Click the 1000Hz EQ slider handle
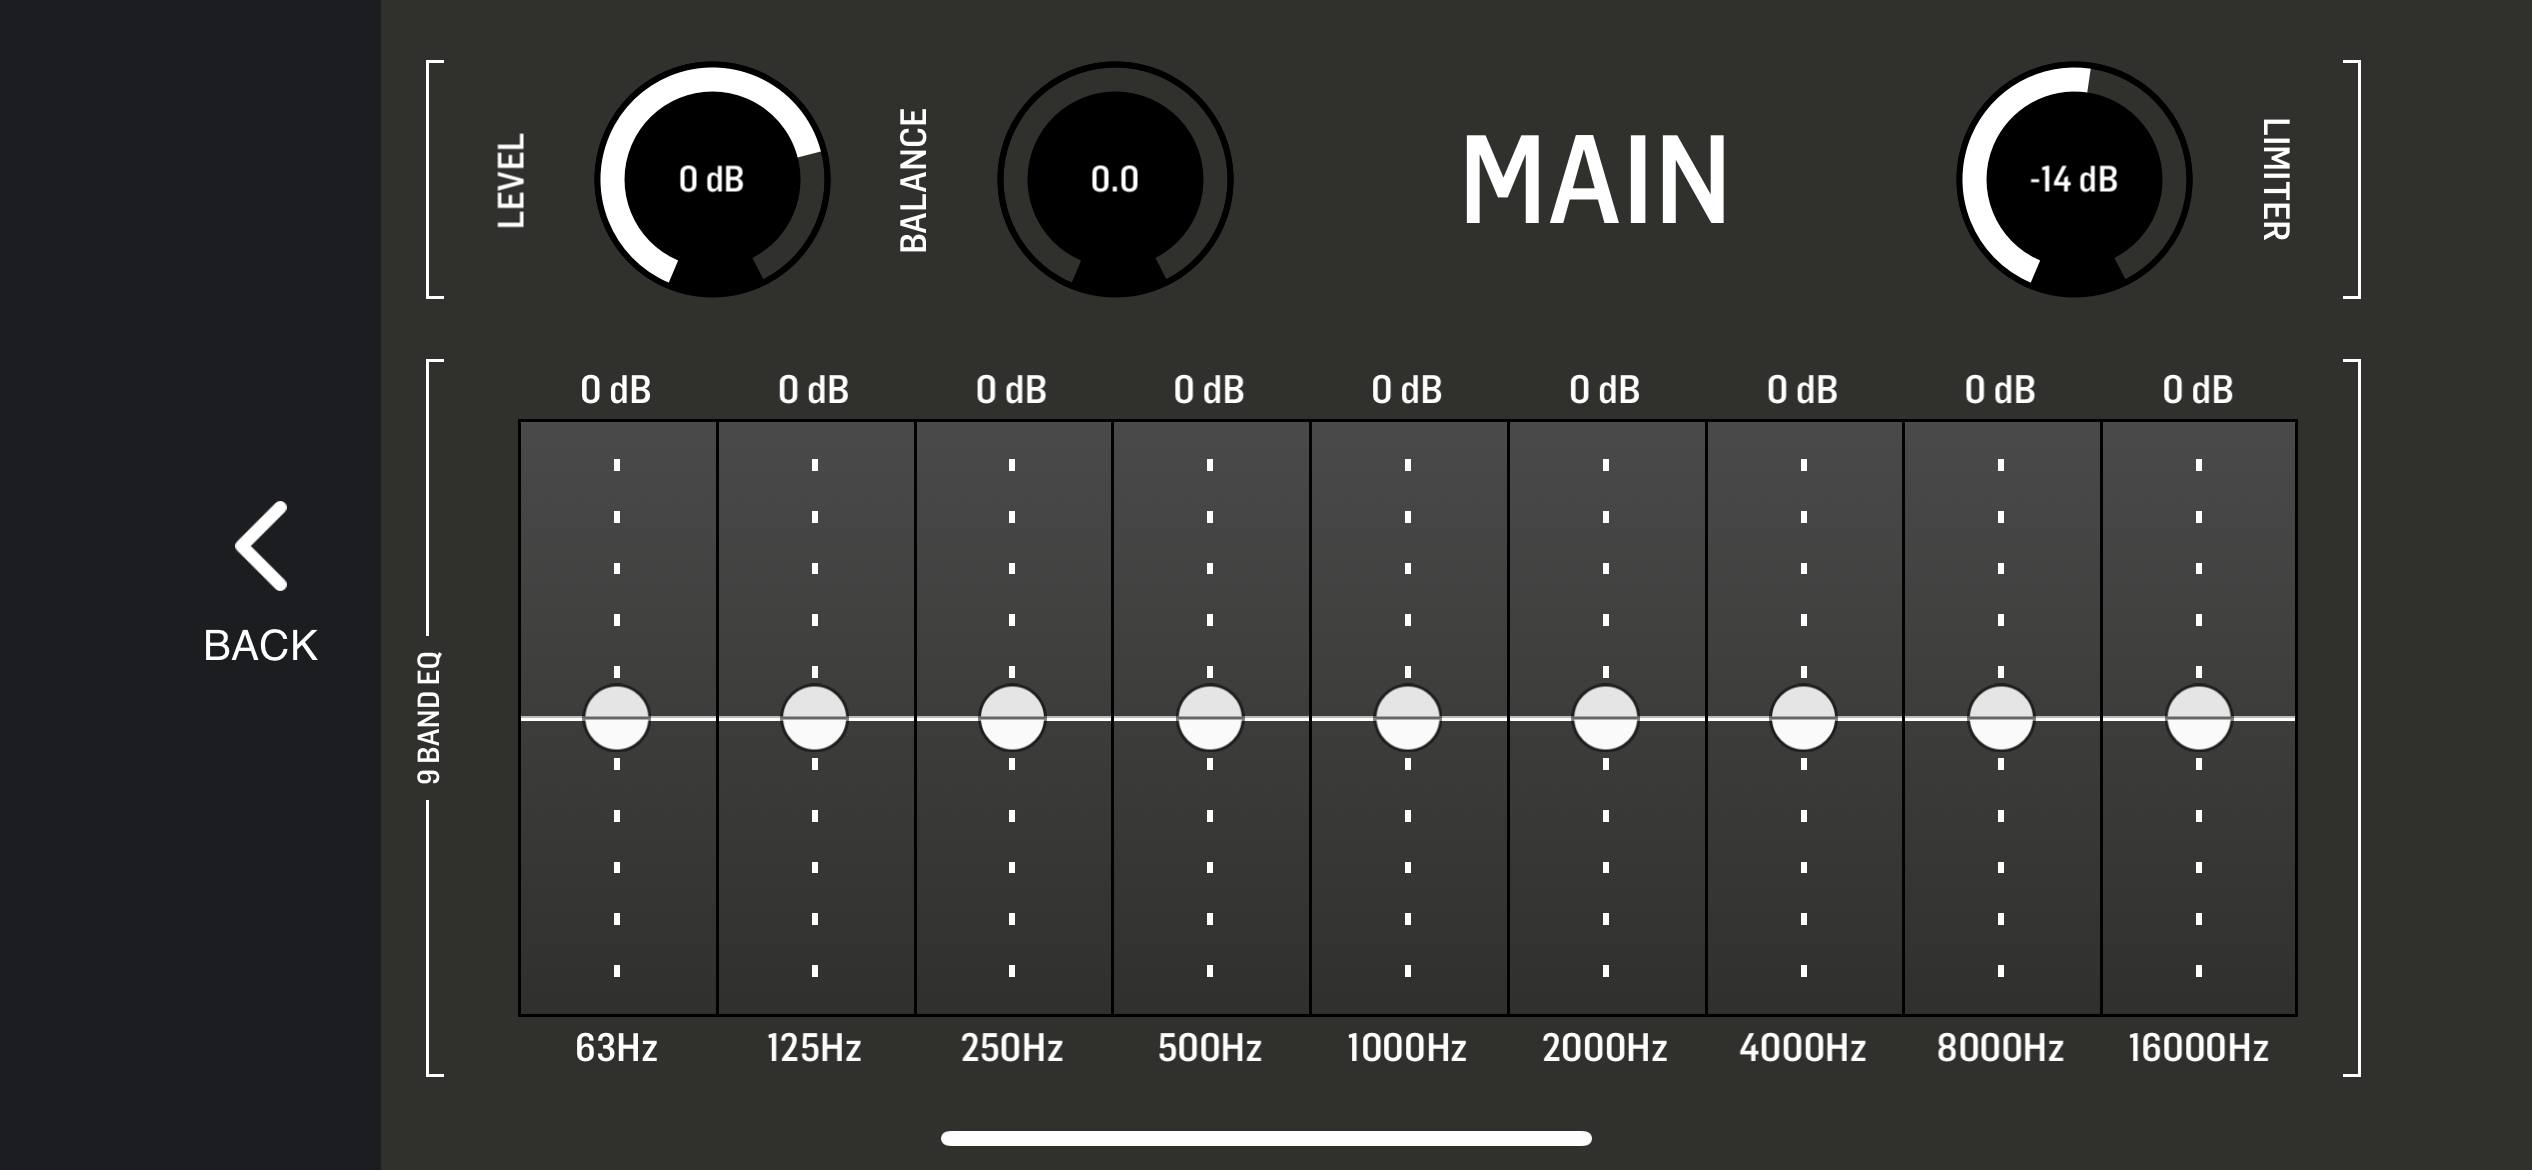Image resolution: width=2532 pixels, height=1170 pixels. click(x=1408, y=718)
